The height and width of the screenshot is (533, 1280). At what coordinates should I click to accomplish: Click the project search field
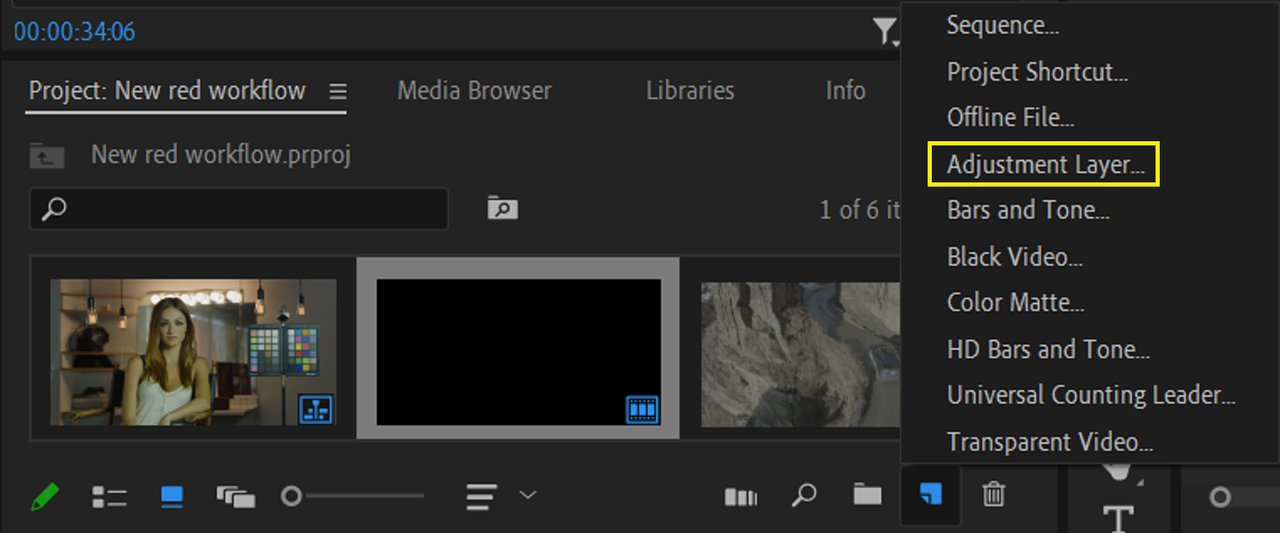pyautogui.click(x=239, y=209)
